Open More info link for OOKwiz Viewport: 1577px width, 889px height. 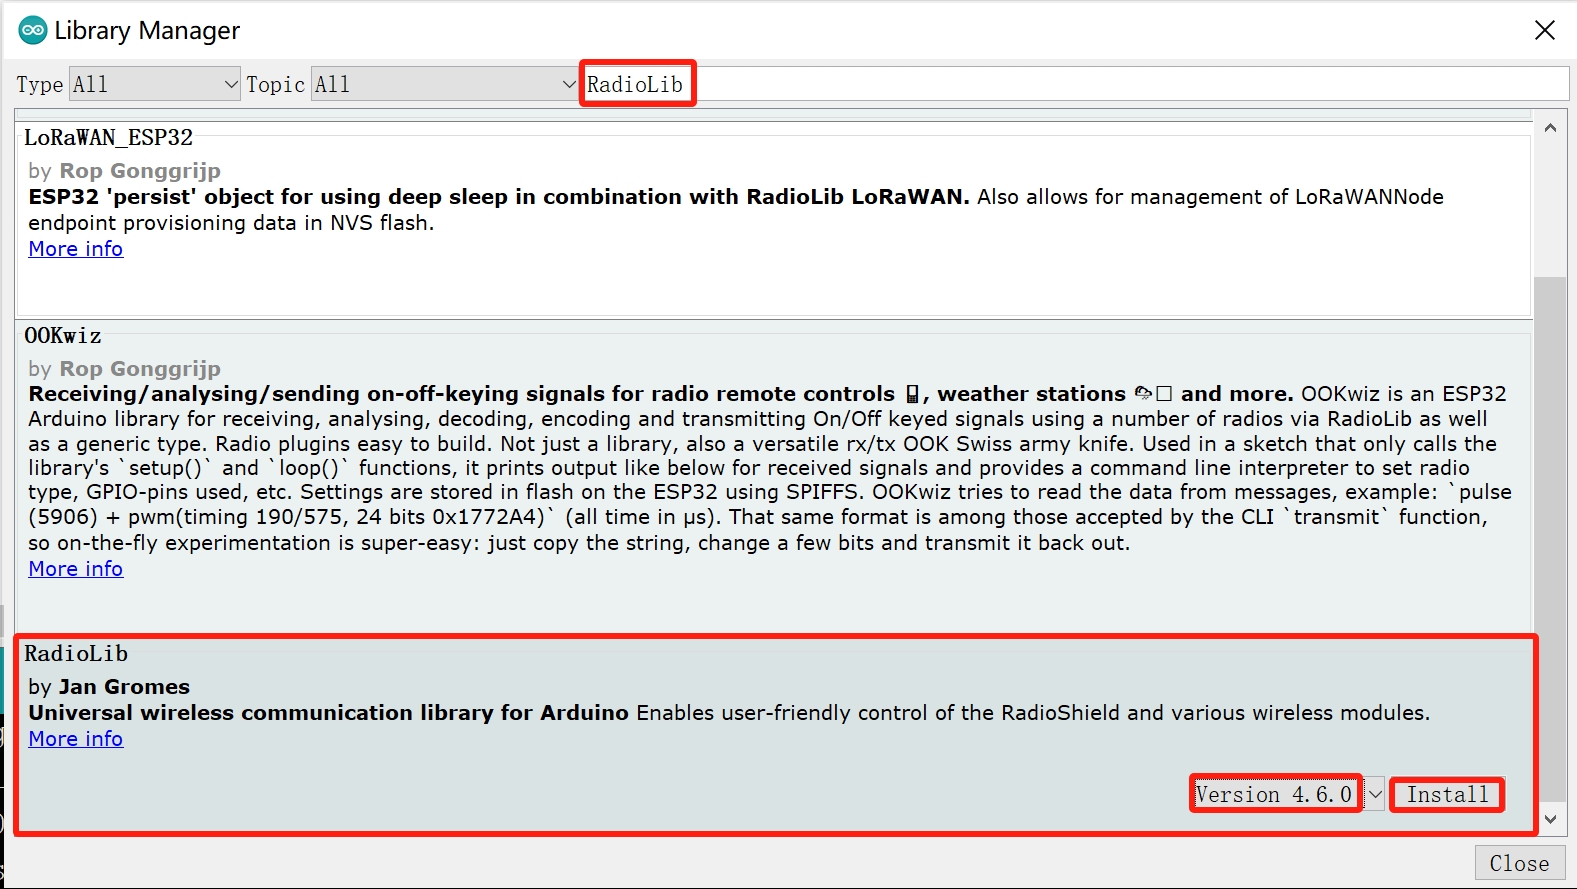pos(76,569)
